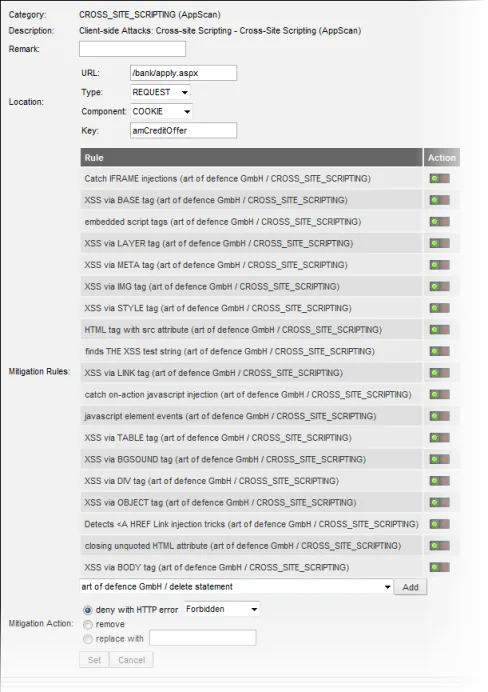Select the Catch IFRAME injections rule text
The width and height of the screenshot is (488, 692).
coord(228,179)
